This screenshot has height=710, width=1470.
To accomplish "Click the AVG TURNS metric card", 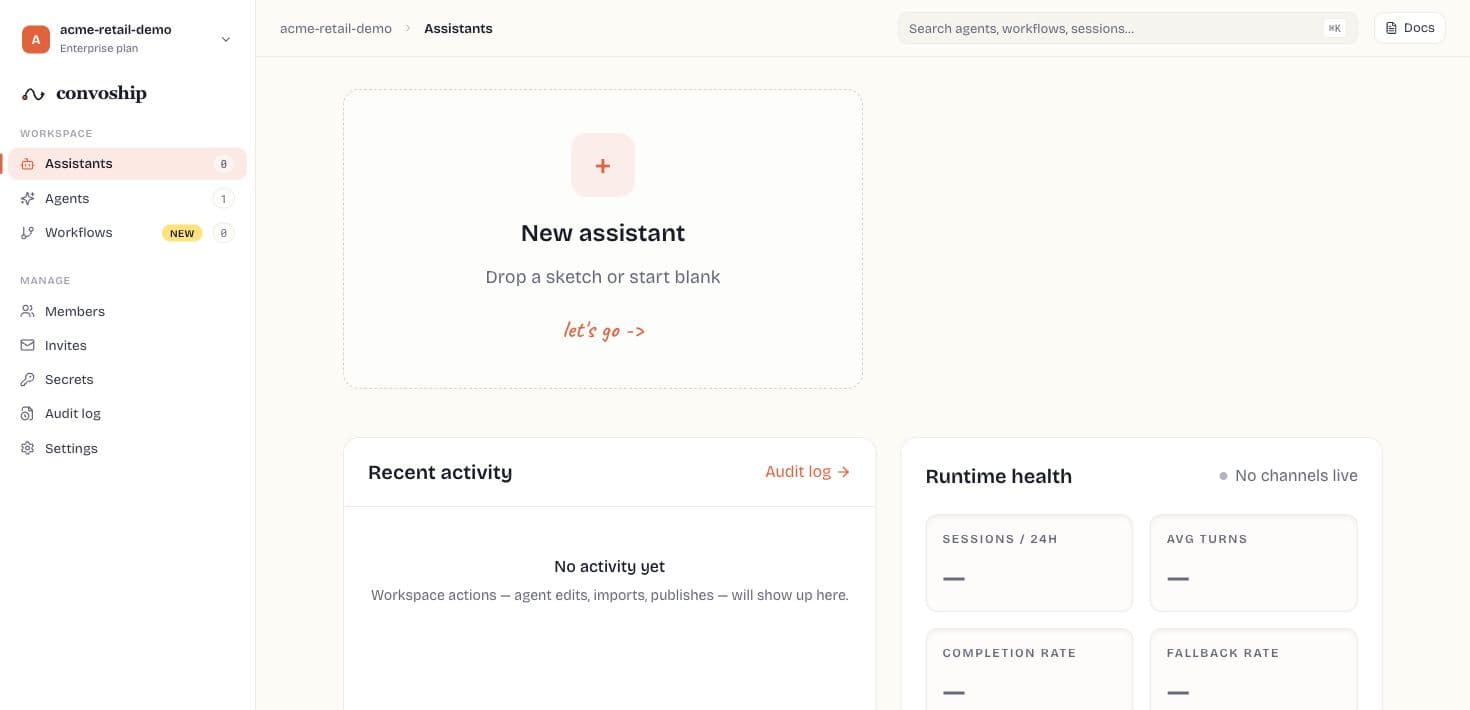I will [x=1253, y=563].
